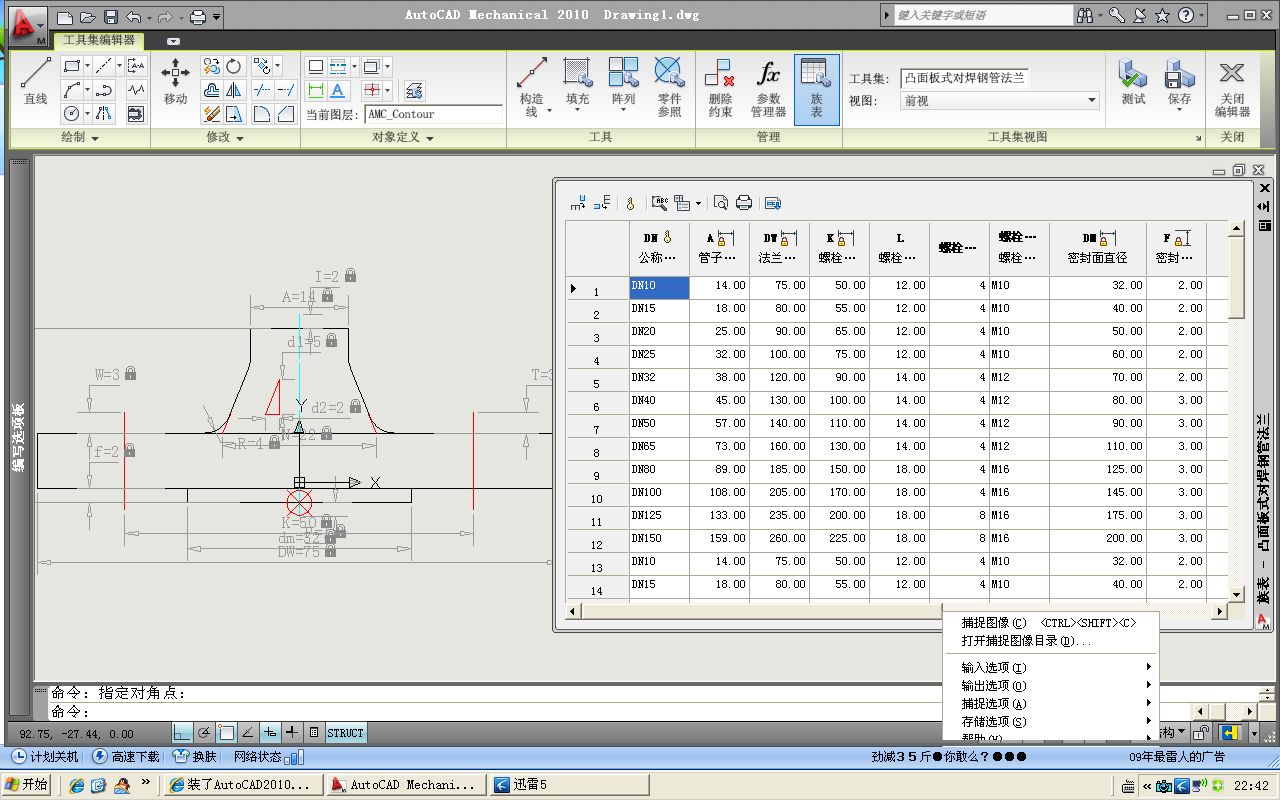Select the mirror tool in 修改 panel

tap(234, 90)
